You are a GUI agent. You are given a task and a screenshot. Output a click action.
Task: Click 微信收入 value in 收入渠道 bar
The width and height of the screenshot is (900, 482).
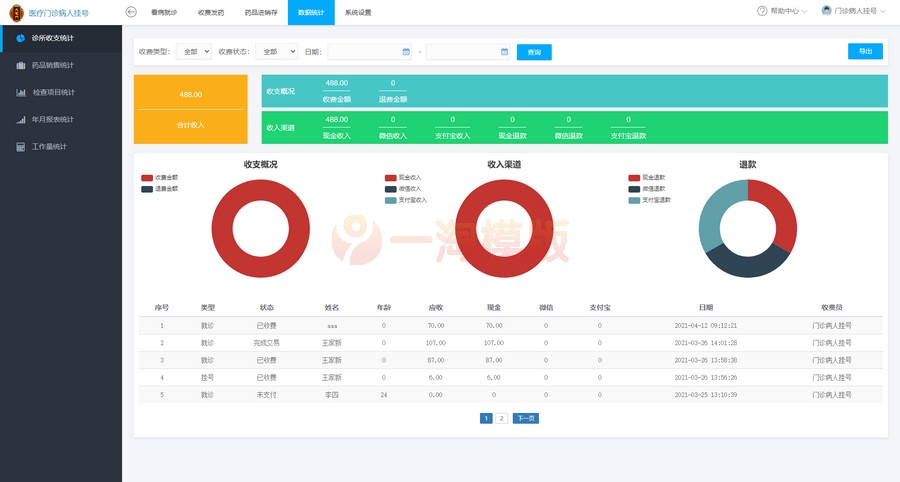pyautogui.click(x=393, y=120)
